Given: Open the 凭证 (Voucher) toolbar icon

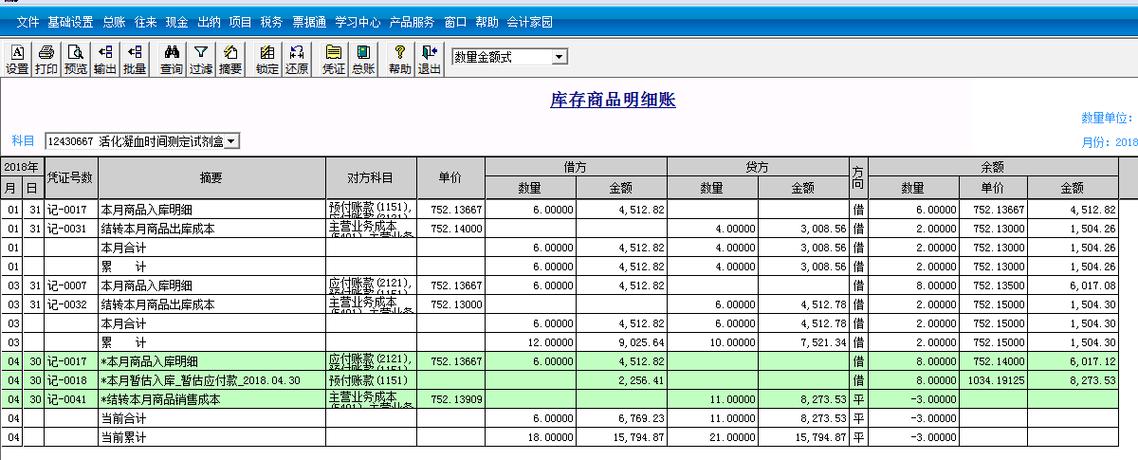Looking at the screenshot, I should pyautogui.click(x=333, y=59).
